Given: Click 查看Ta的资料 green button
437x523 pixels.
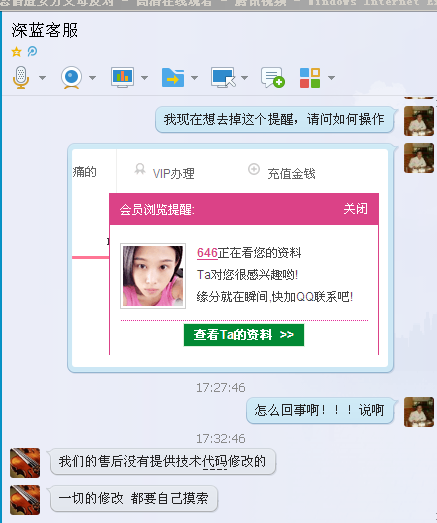Looking at the screenshot, I should point(244,335).
